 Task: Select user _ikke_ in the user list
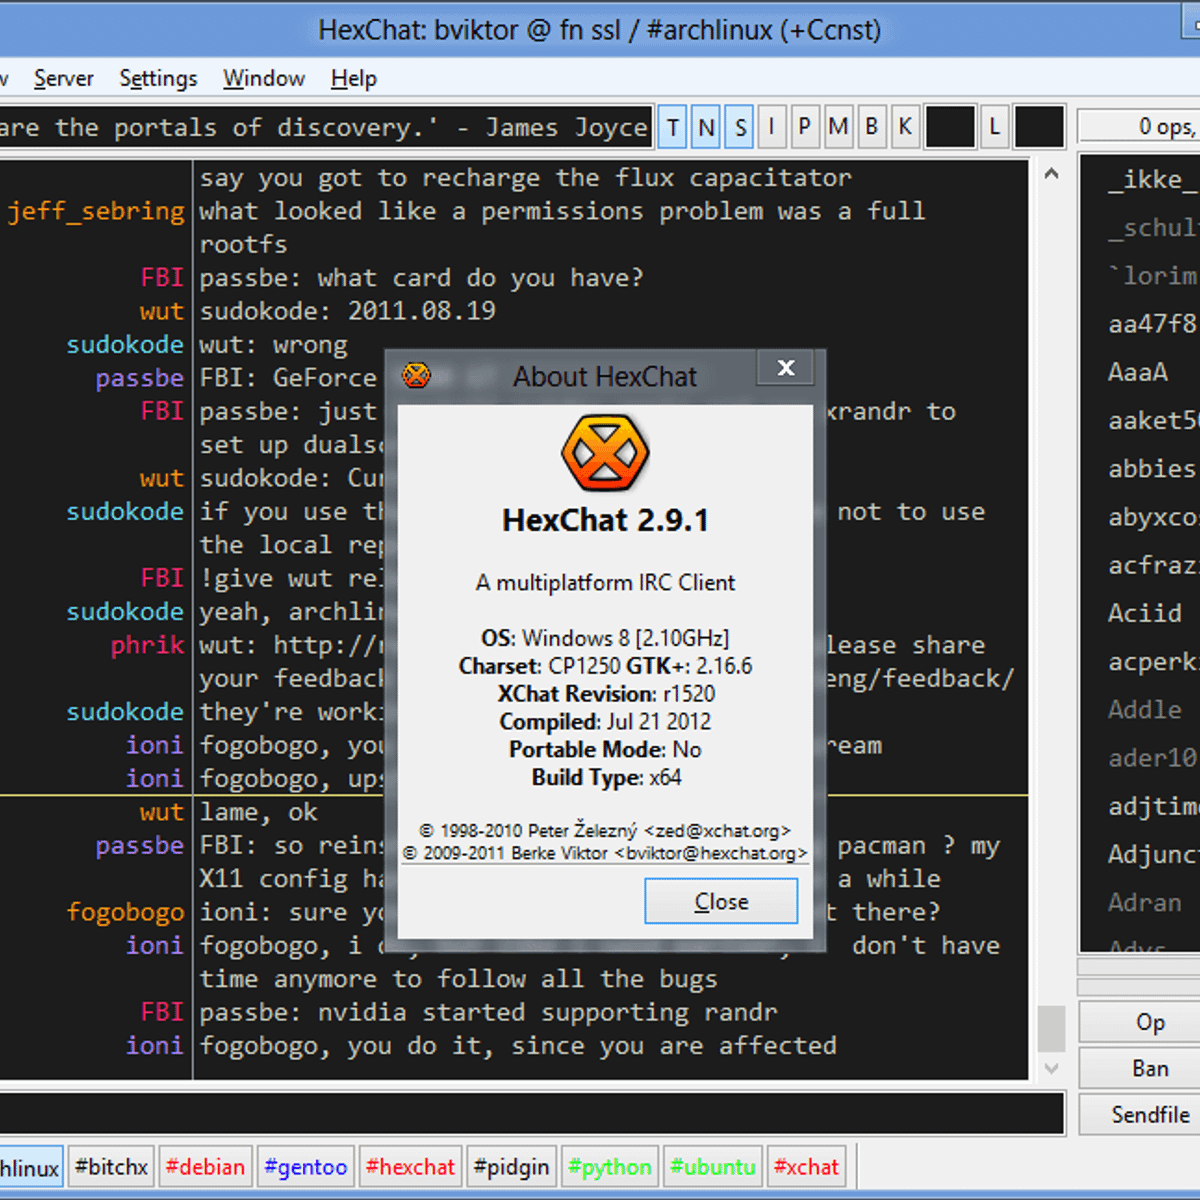pyautogui.click(x=1150, y=180)
